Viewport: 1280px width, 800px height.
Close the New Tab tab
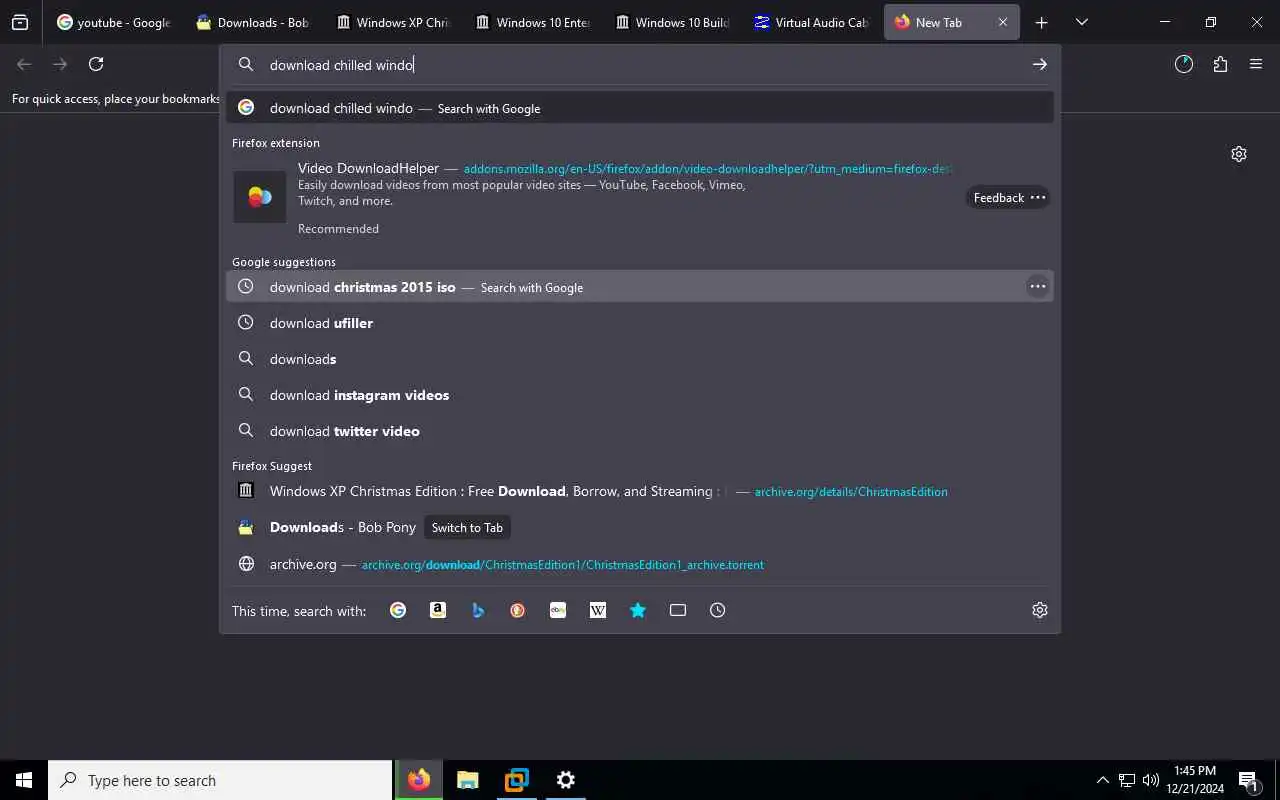click(1003, 22)
